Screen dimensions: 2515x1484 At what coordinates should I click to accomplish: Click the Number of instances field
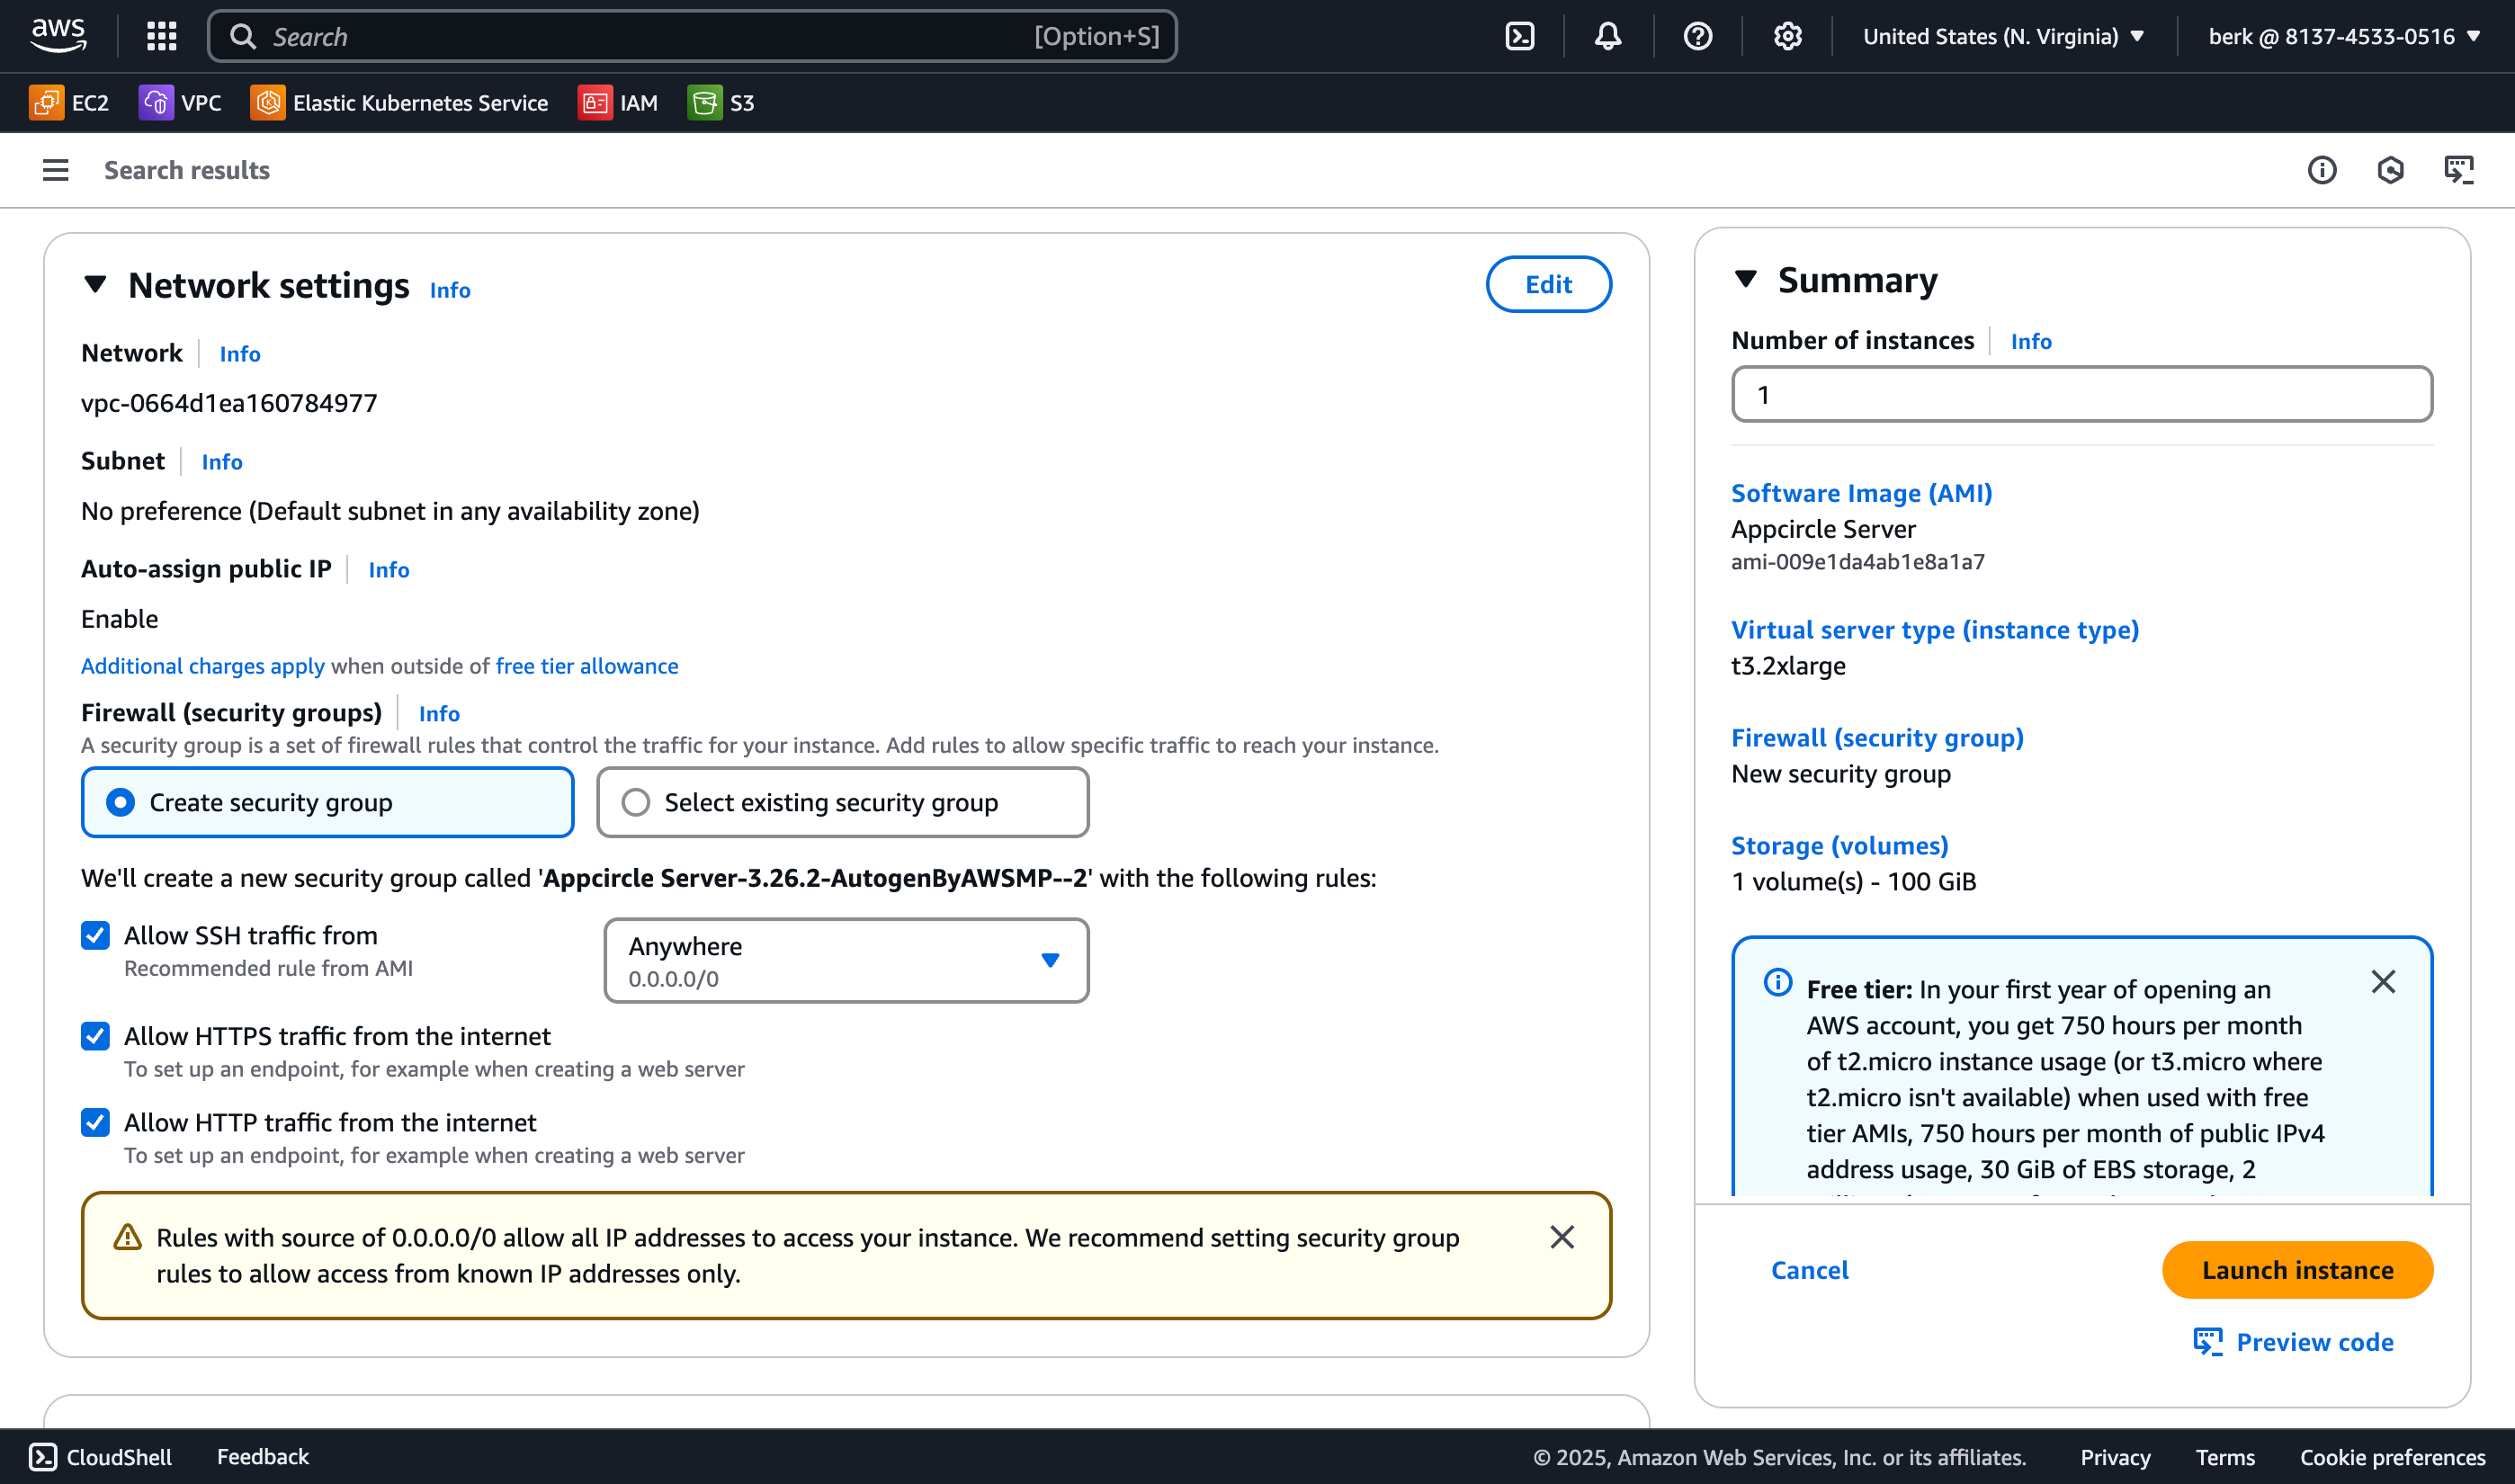click(x=2082, y=394)
